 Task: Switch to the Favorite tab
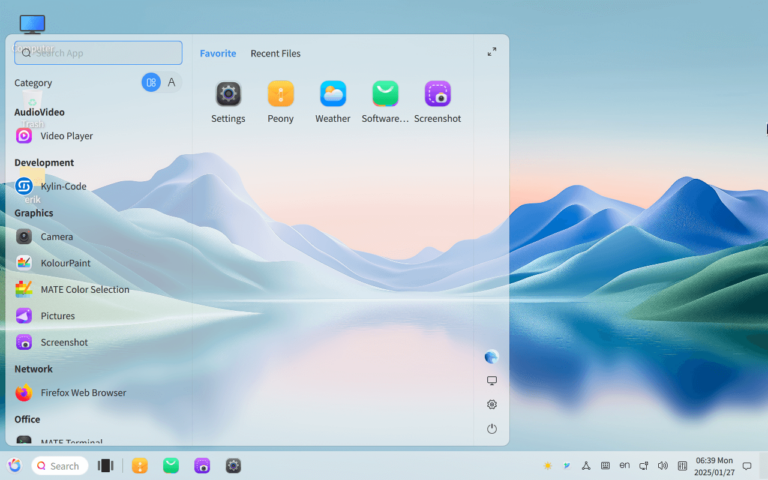pyautogui.click(x=218, y=53)
